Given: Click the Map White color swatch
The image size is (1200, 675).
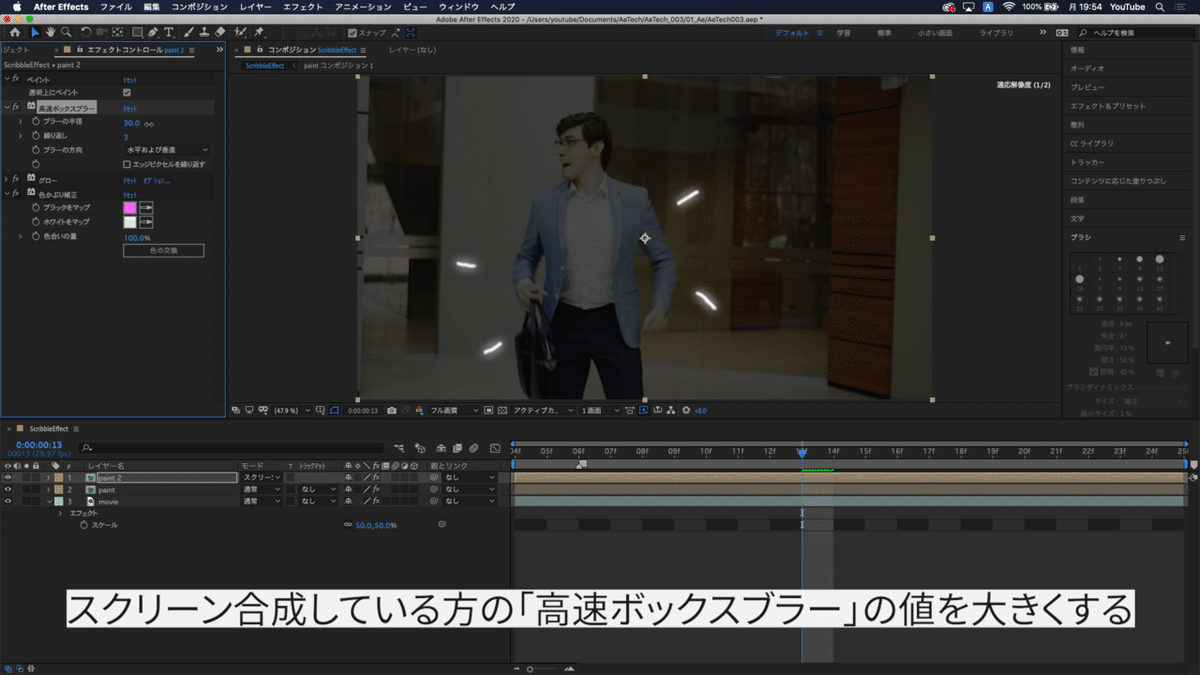Looking at the screenshot, I should click(129, 222).
